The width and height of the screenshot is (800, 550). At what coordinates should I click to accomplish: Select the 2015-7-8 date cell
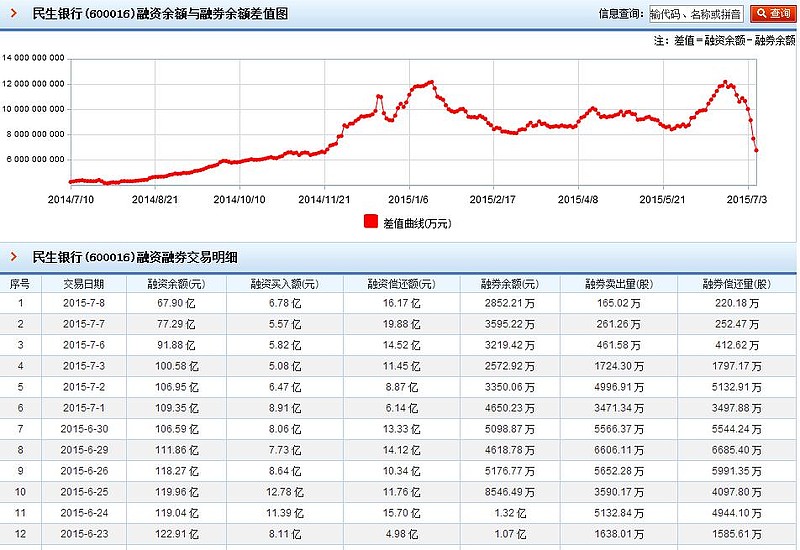click(x=84, y=303)
